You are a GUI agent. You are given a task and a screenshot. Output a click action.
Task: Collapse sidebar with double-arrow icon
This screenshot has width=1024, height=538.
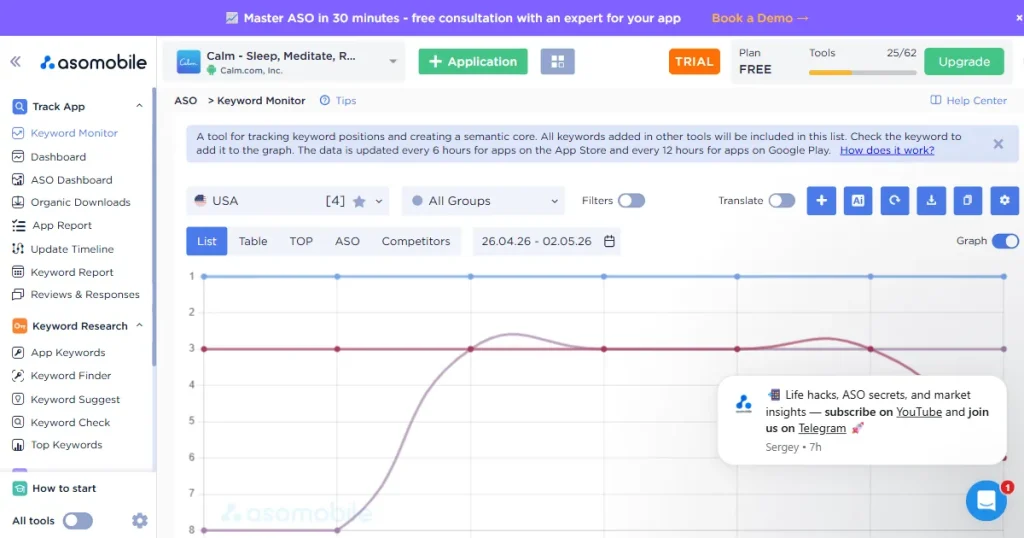click(x=16, y=62)
